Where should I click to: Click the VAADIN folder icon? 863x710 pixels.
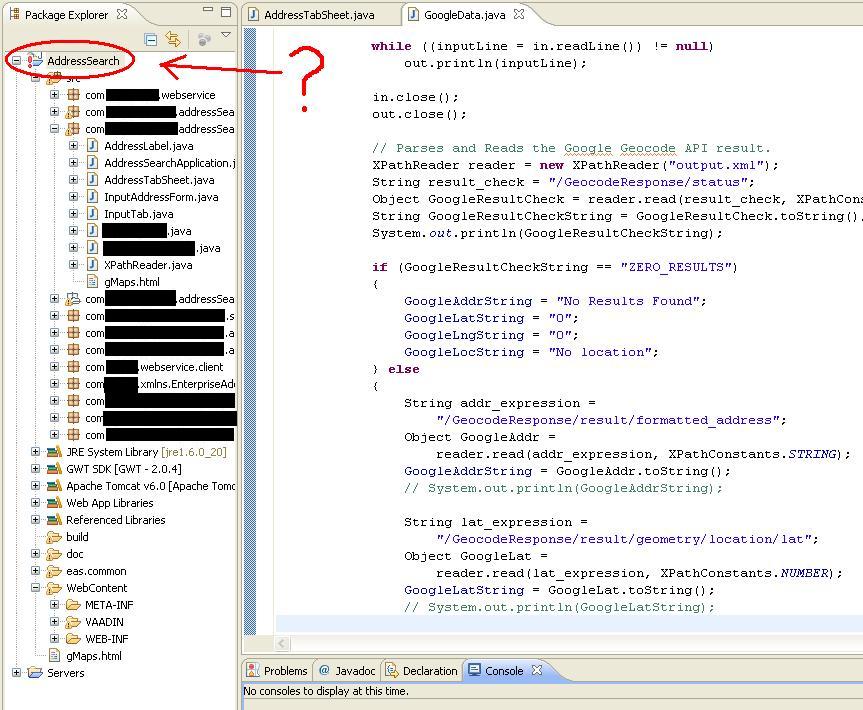point(73,622)
